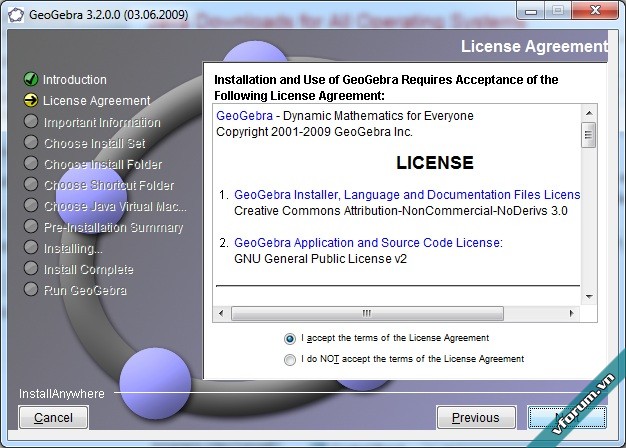Viewport: 626px width, 448px height.
Task: Select 'I do NOT accept the terms' radio button
Action: click(290, 360)
